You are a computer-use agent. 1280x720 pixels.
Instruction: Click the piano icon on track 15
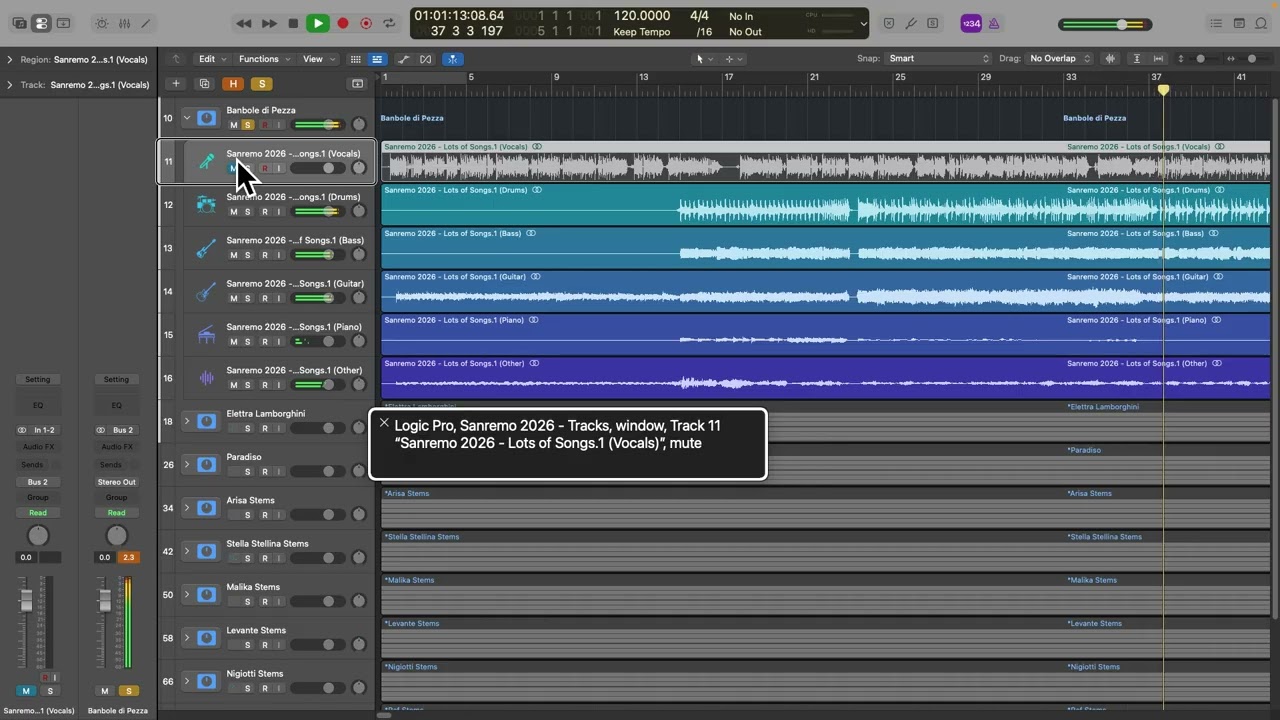click(206, 335)
